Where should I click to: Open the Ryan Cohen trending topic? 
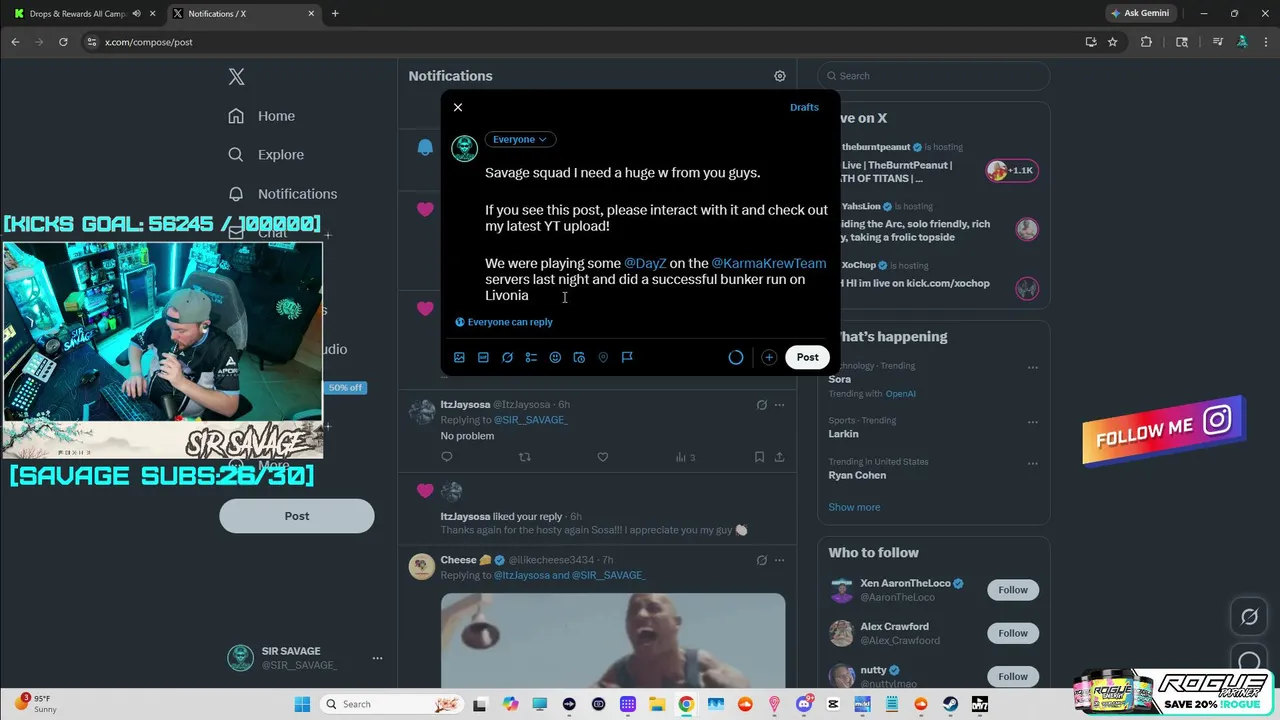857,475
